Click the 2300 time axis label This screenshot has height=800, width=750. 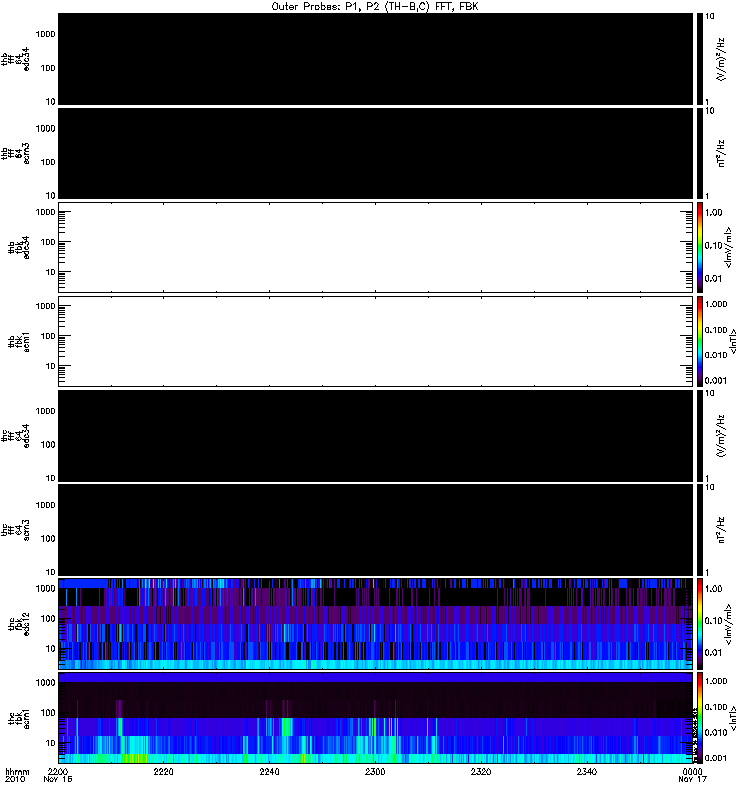point(375,771)
